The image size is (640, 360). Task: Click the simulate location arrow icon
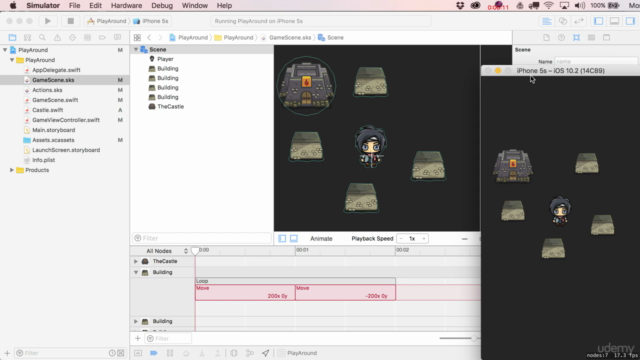click(x=265, y=353)
